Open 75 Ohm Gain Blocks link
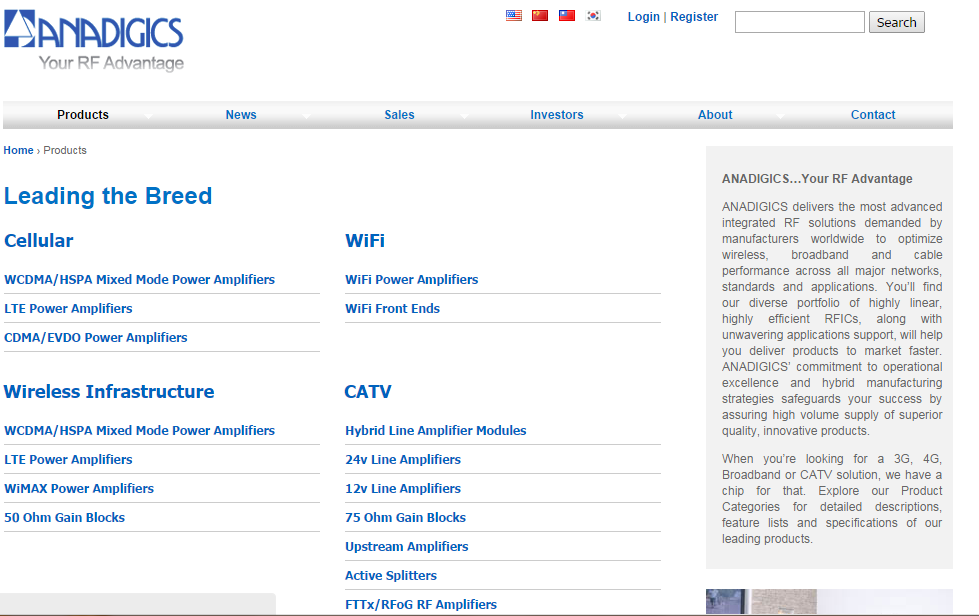 tap(405, 517)
